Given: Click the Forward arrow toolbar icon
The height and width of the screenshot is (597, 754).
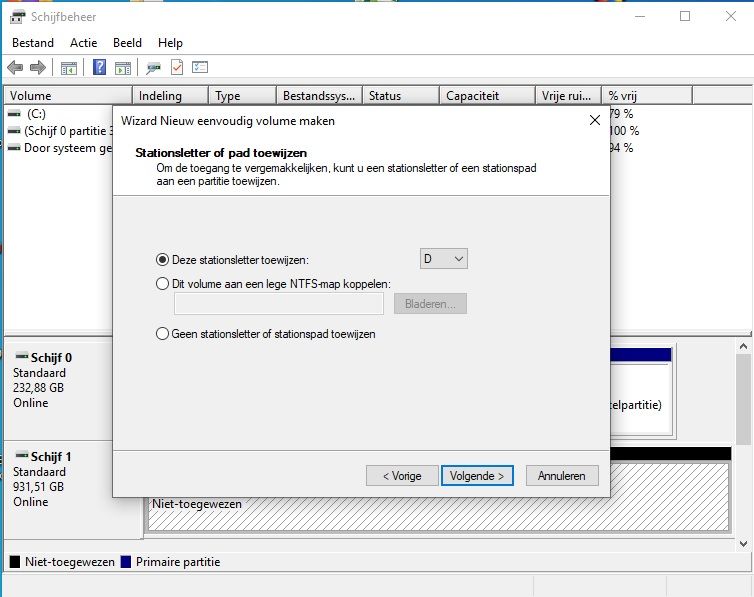Looking at the screenshot, I should [38, 67].
